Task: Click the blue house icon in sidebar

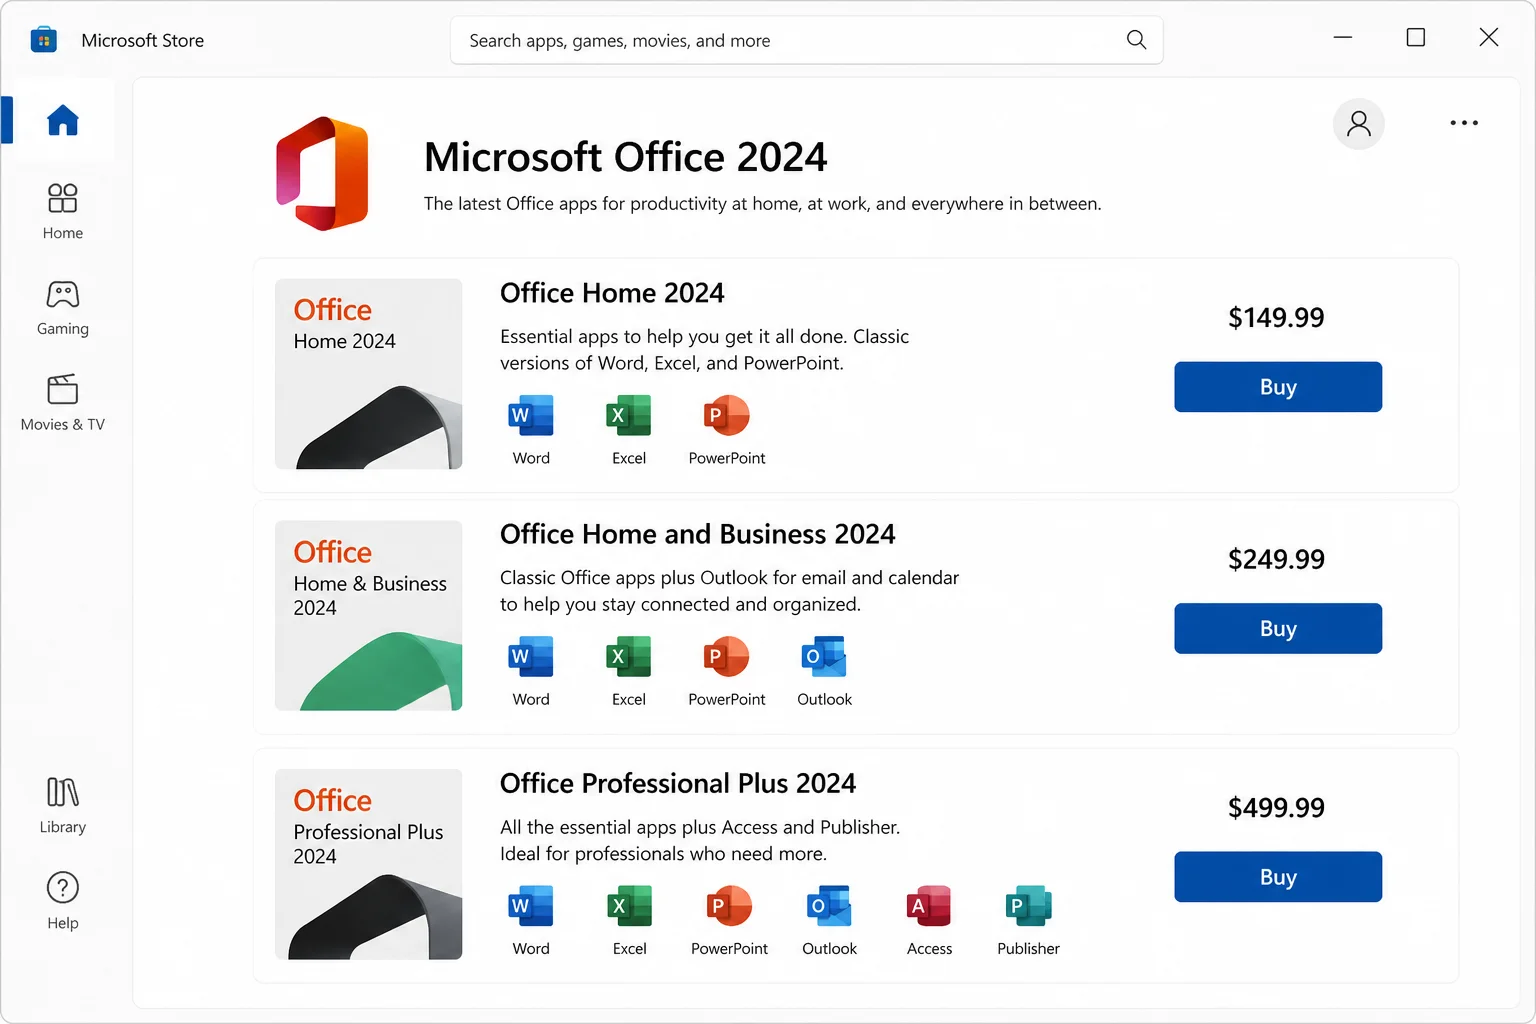Action: coord(62,120)
